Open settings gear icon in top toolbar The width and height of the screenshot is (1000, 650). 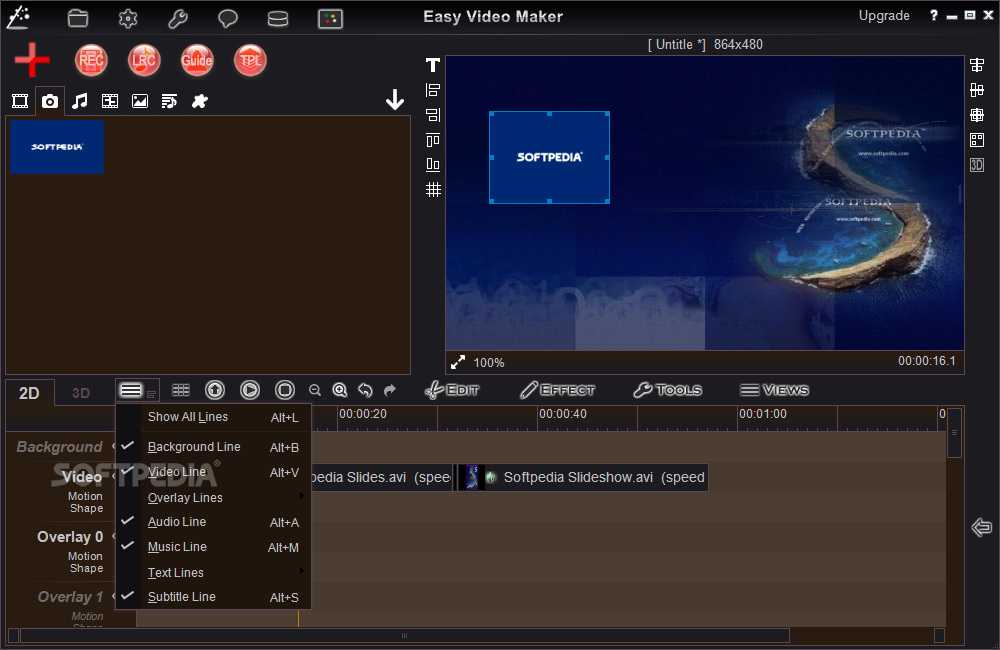click(128, 18)
